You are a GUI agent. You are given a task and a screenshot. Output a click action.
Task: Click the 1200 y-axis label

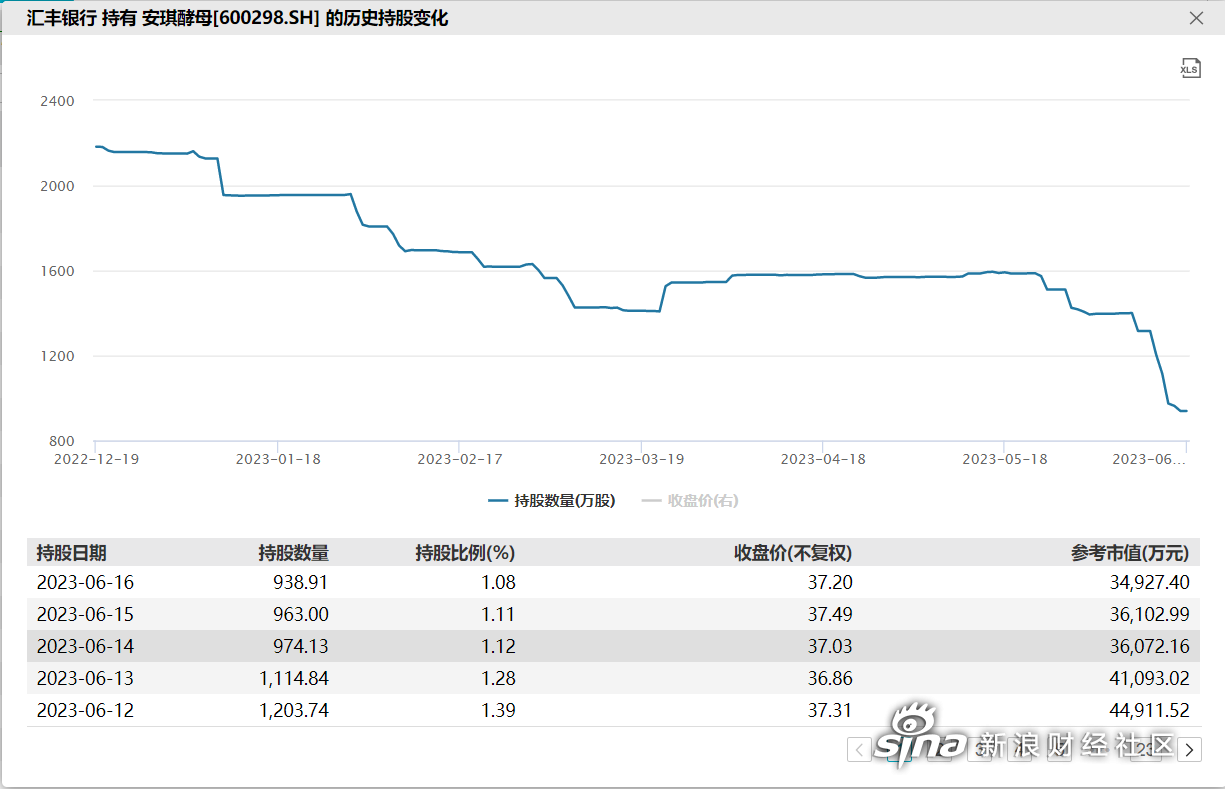(57, 356)
